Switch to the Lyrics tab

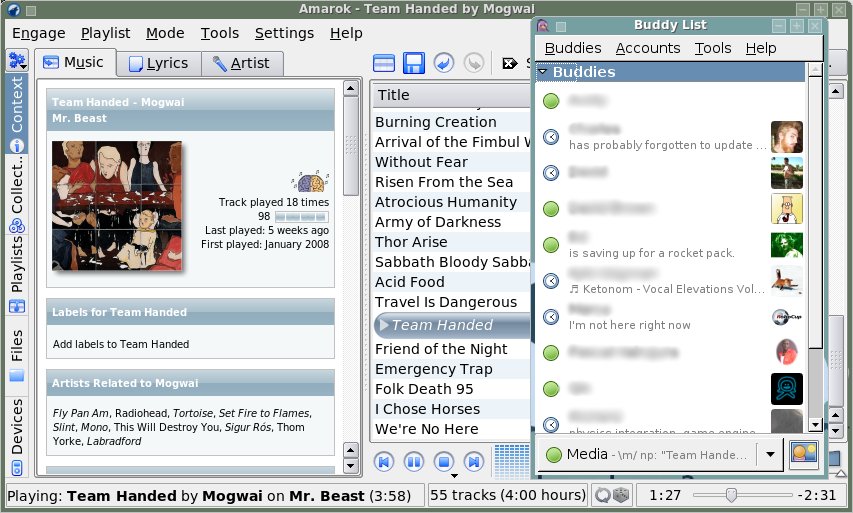coord(159,64)
